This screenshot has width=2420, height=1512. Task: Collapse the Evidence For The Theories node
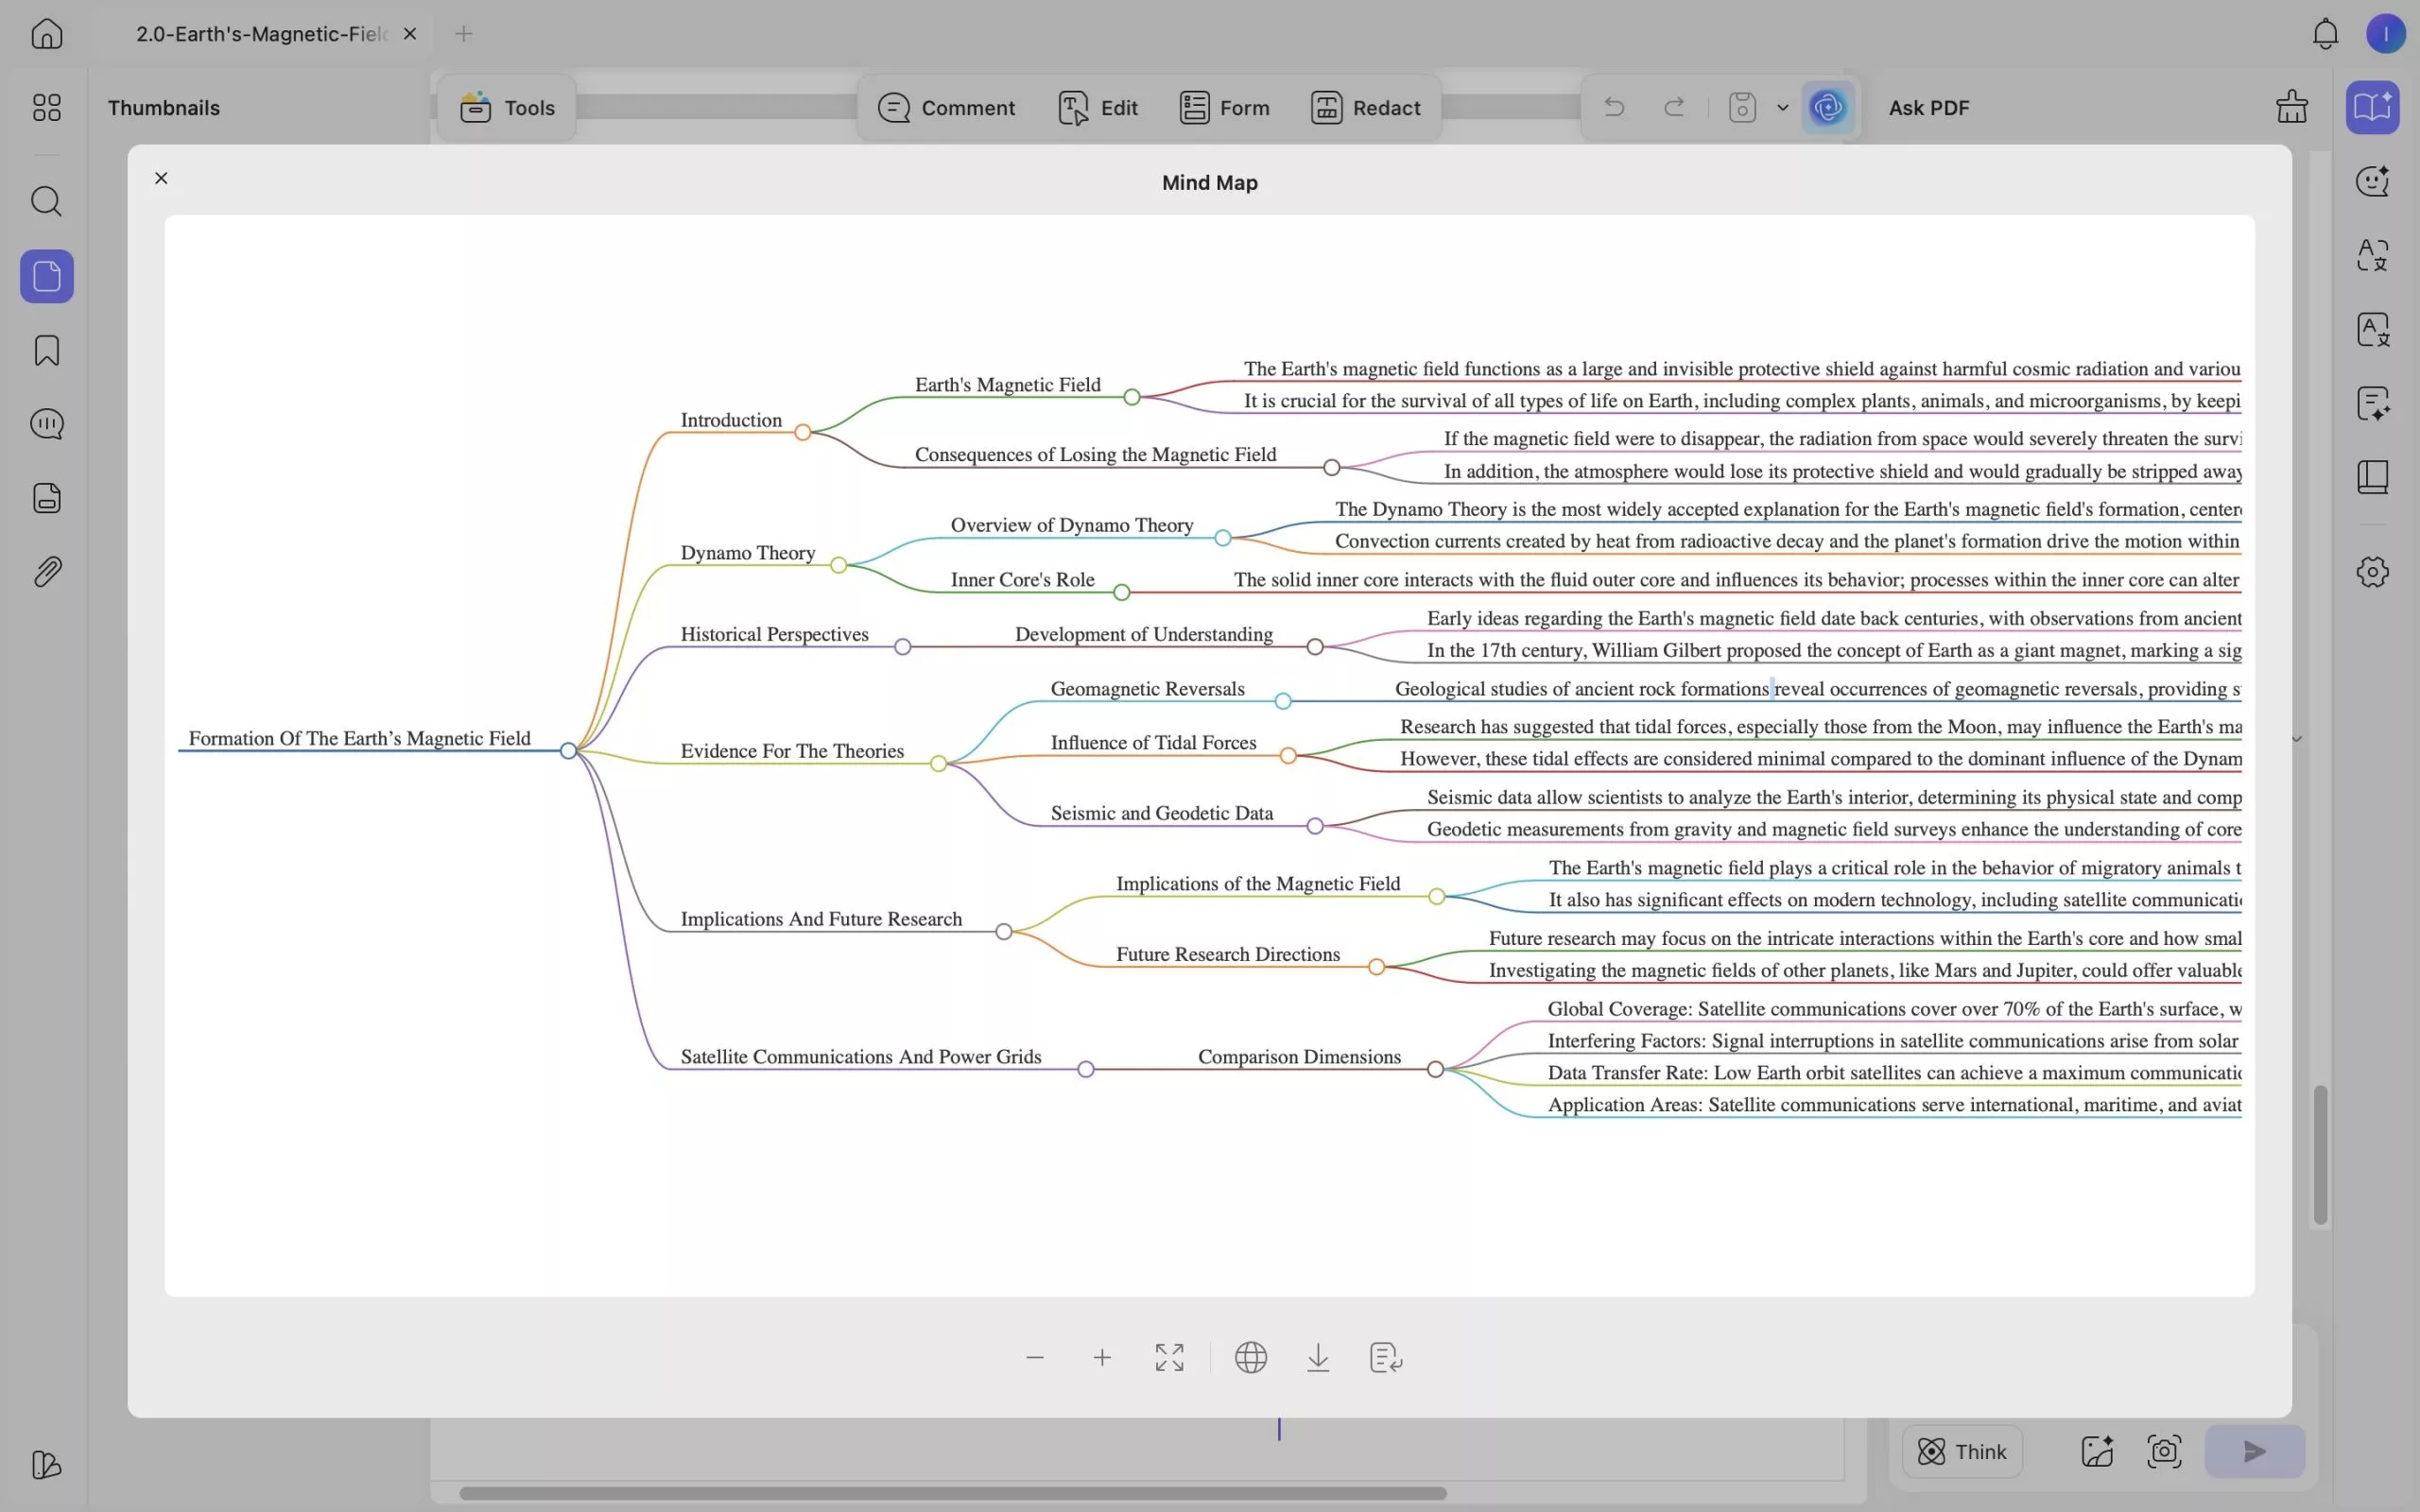pyautogui.click(x=938, y=764)
